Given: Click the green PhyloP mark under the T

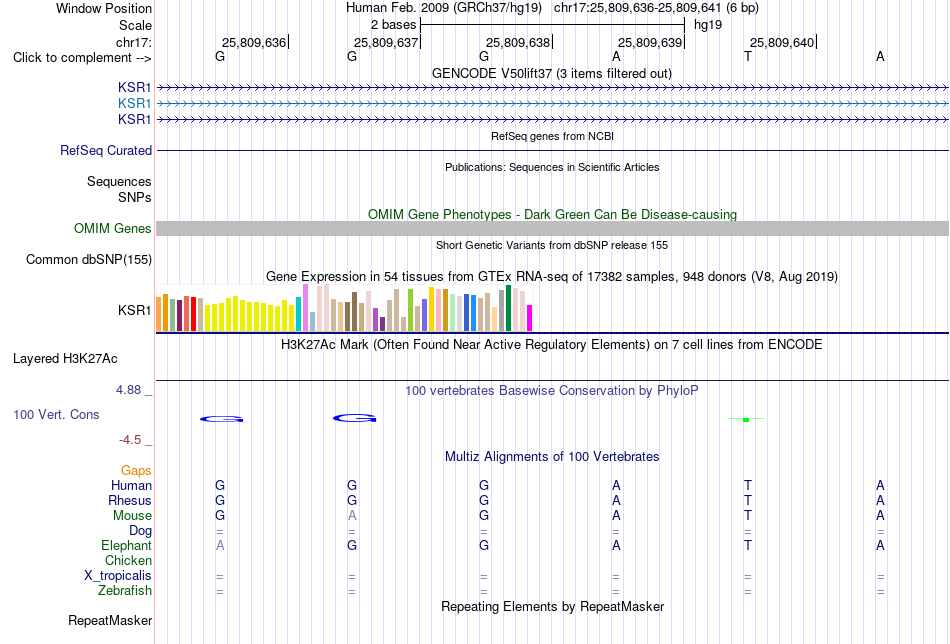Looking at the screenshot, I should (746, 419).
